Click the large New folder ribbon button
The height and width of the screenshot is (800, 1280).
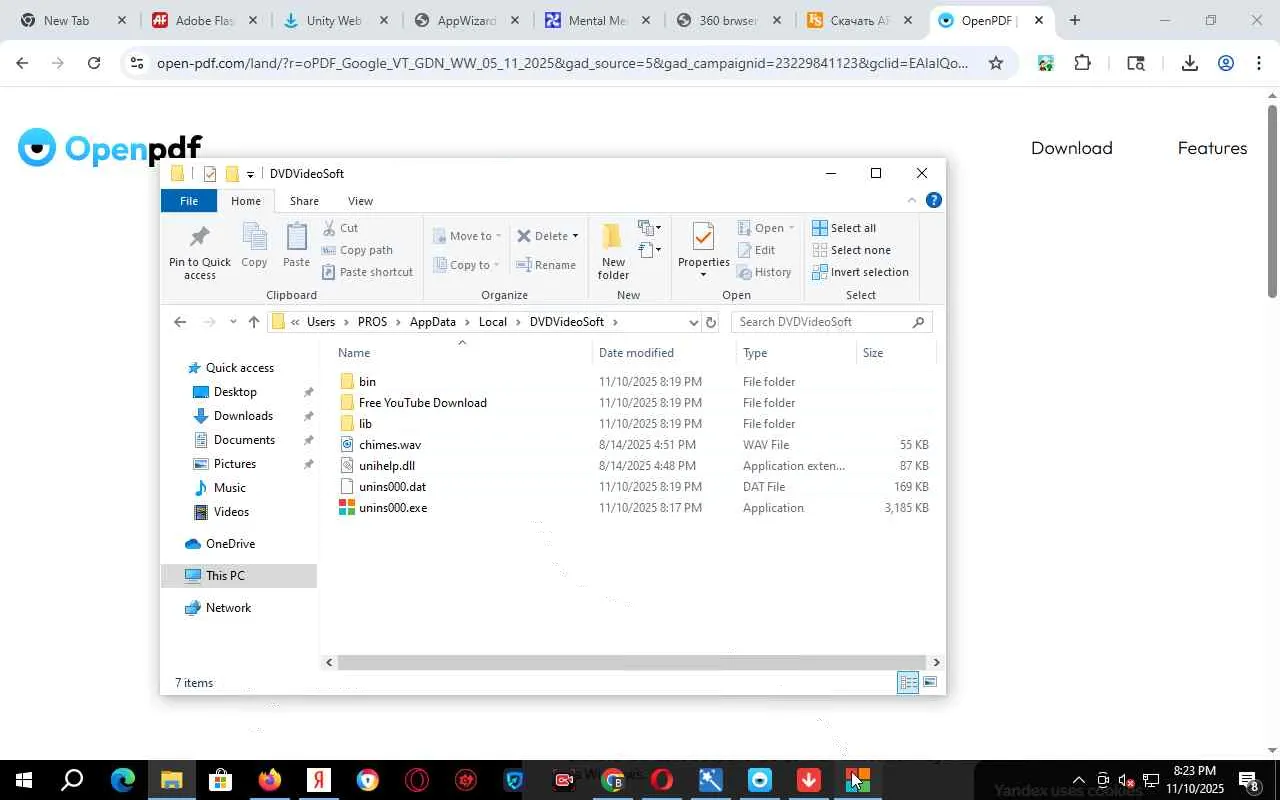[613, 251]
